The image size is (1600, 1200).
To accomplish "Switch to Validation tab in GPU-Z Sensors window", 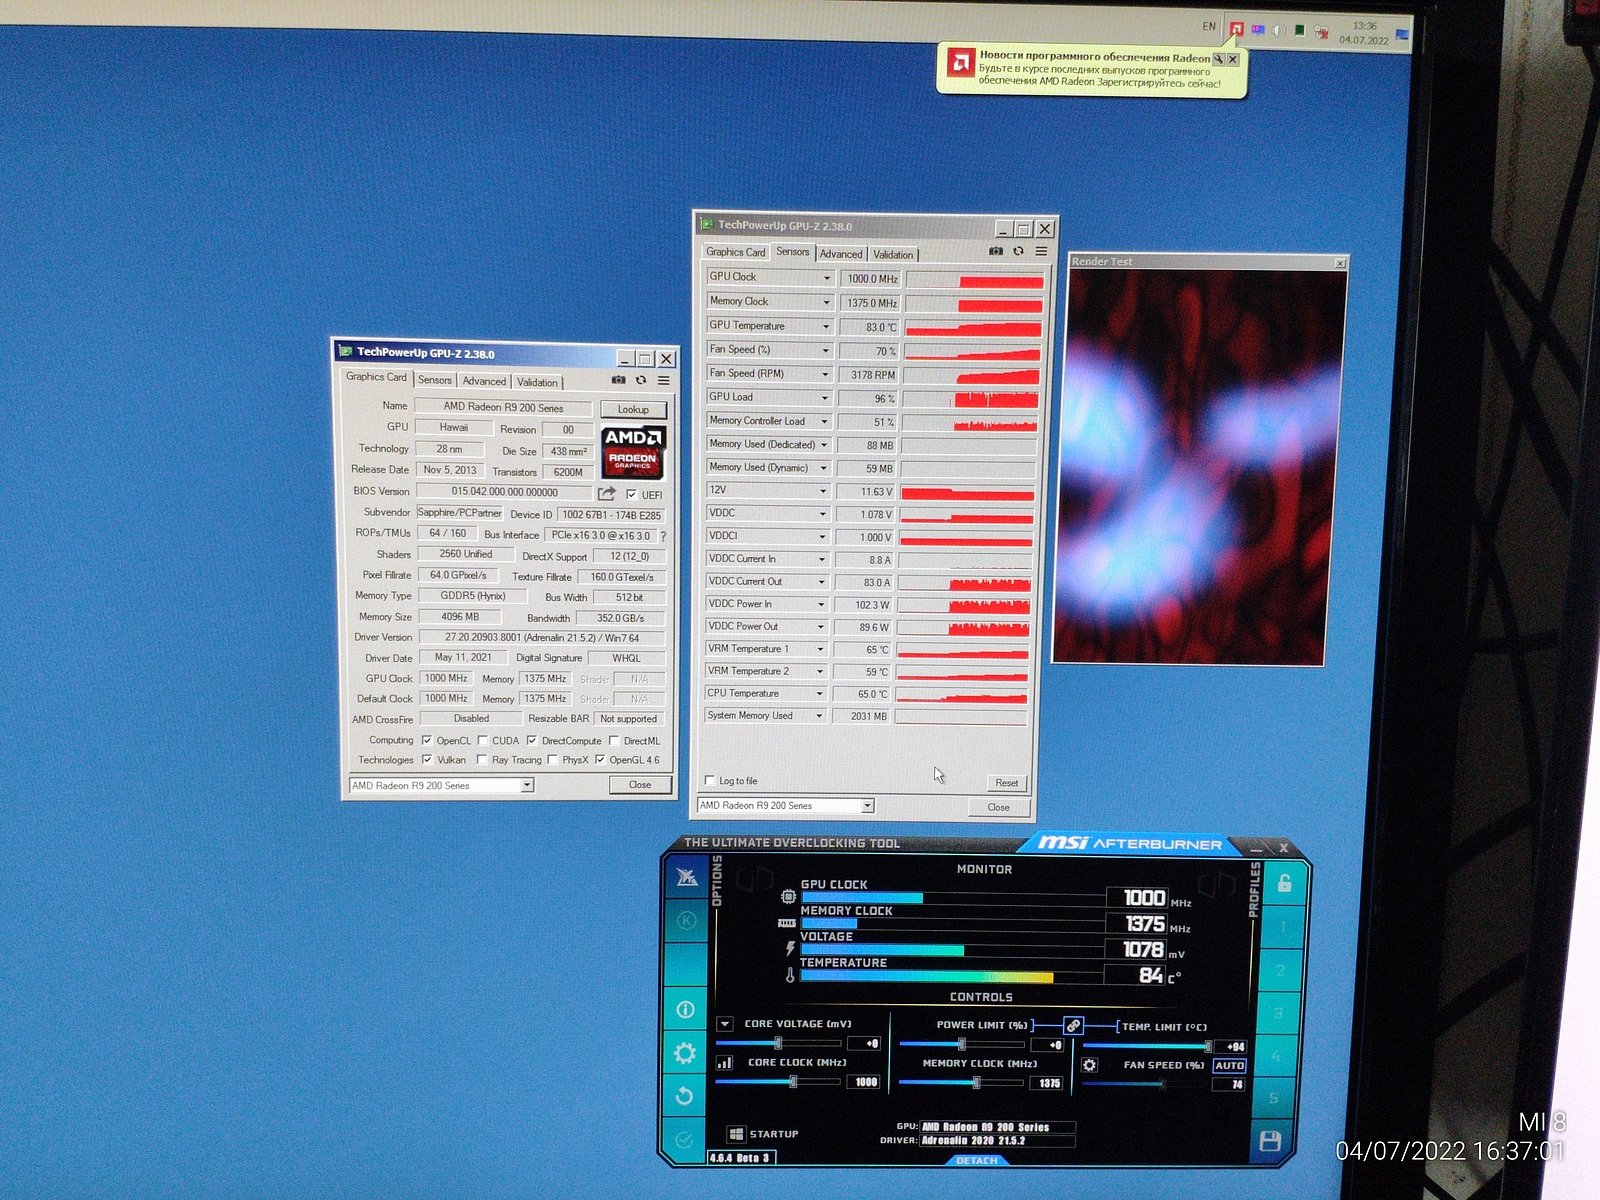I will 893,255.
